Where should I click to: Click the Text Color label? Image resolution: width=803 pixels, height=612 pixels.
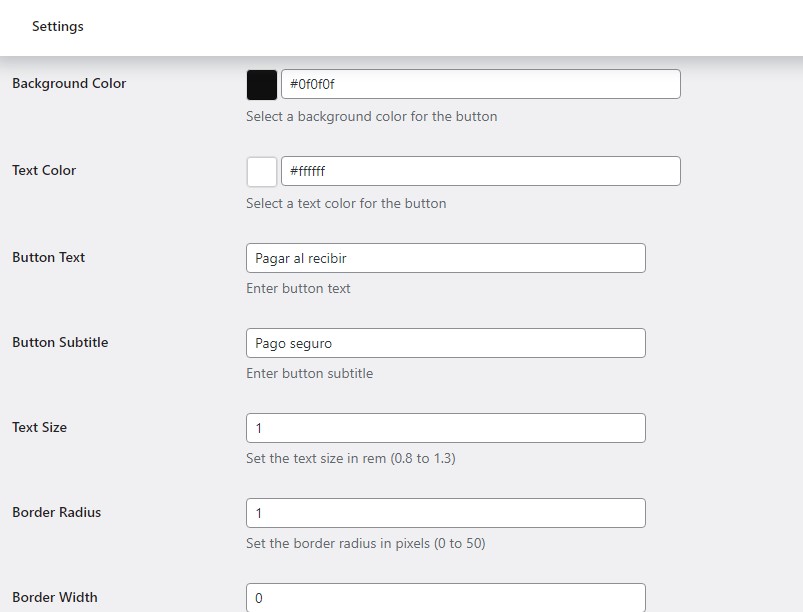[44, 171]
